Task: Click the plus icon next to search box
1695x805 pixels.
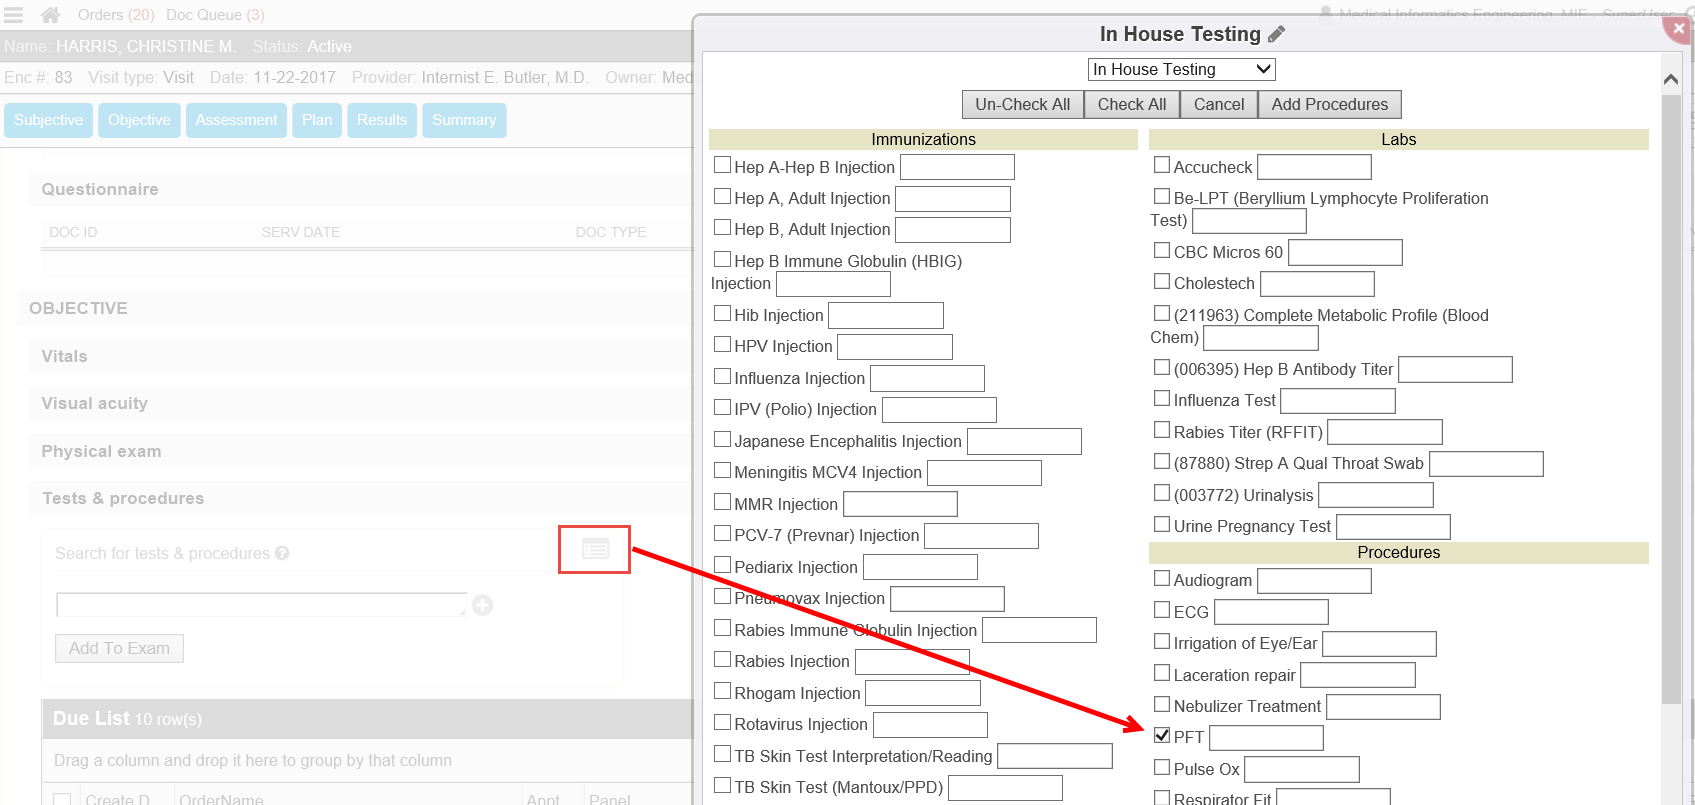Action: [482, 605]
